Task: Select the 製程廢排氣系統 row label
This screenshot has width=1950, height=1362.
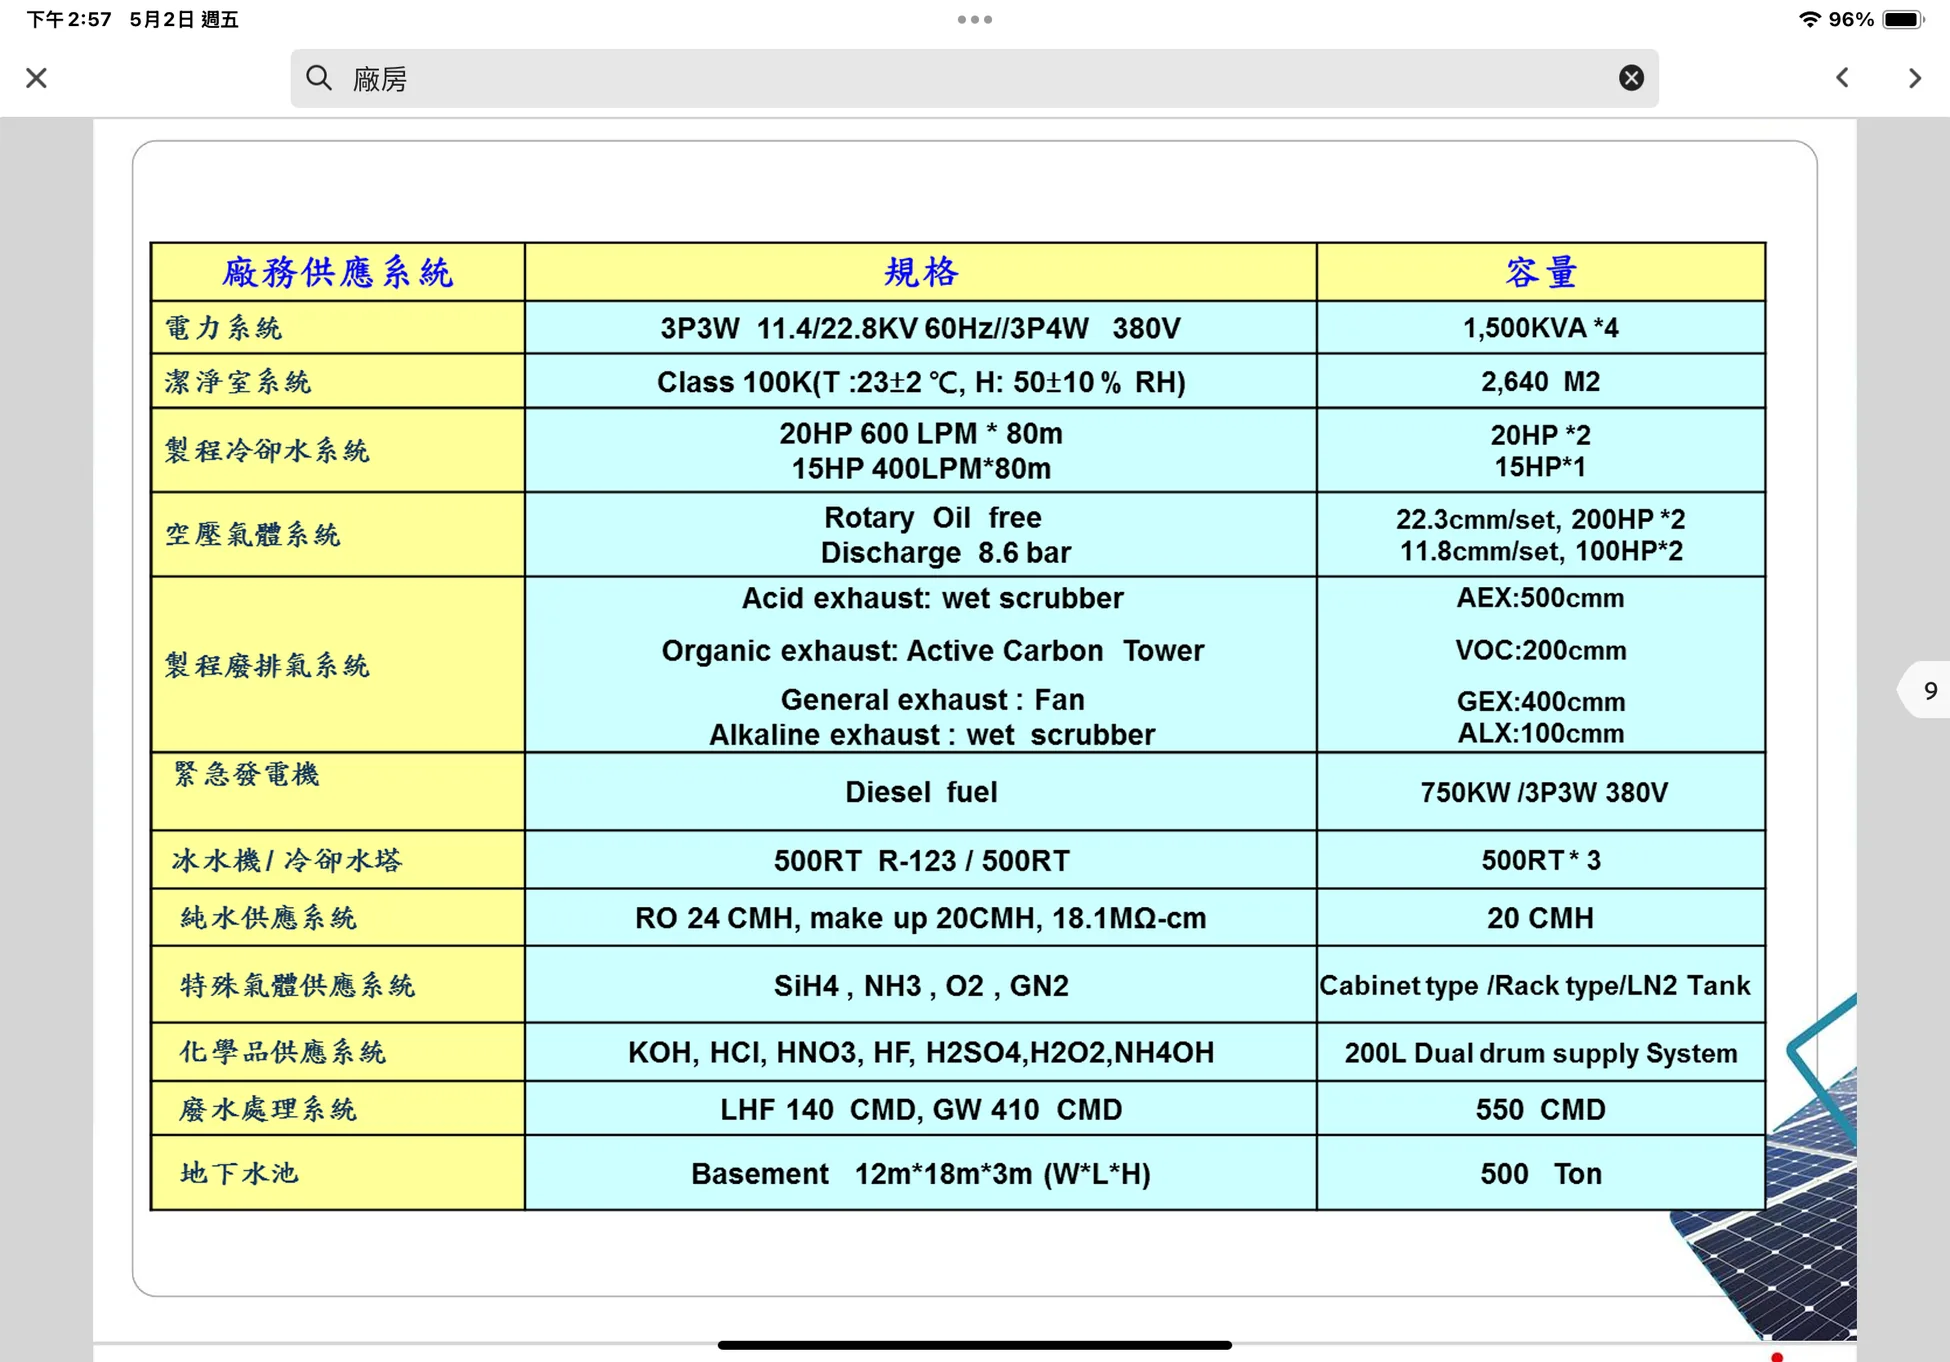Action: coord(338,665)
